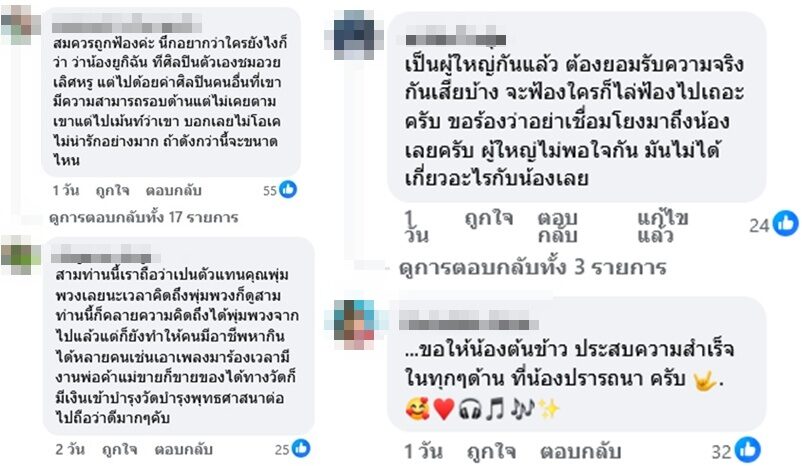Click the 2 วัน timestamp link
The width and height of the screenshot is (802, 466).
[x=70, y=449]
